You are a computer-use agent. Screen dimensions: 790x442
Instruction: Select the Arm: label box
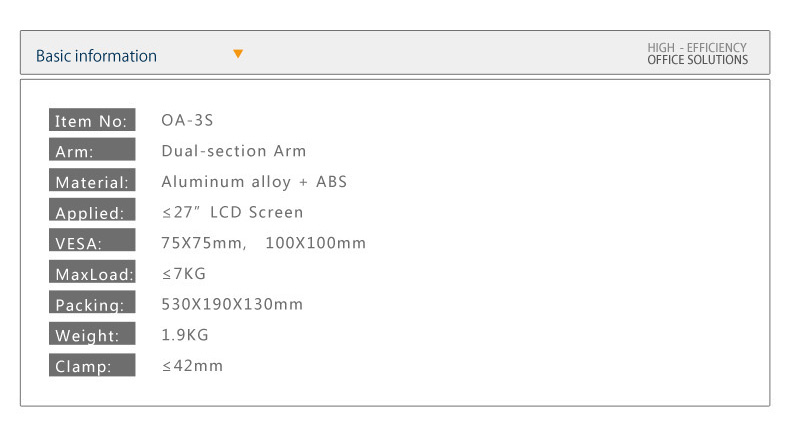pyautogui.click(x=92, y=149)
